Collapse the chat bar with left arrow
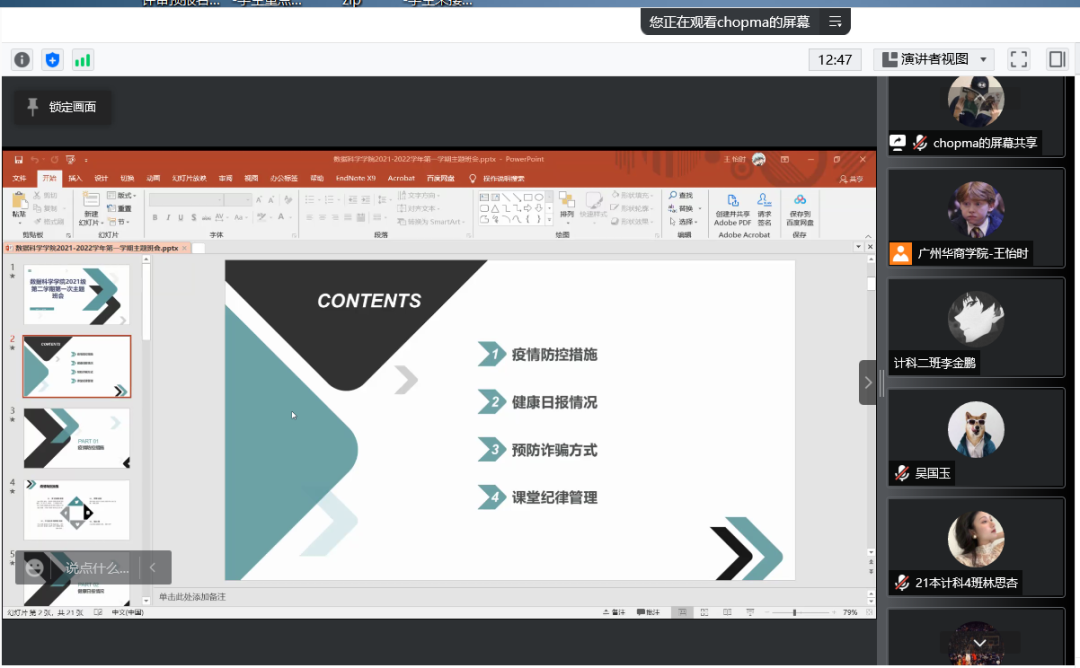The width and height of the screenshot is (1080, 668). pos(152,568)
